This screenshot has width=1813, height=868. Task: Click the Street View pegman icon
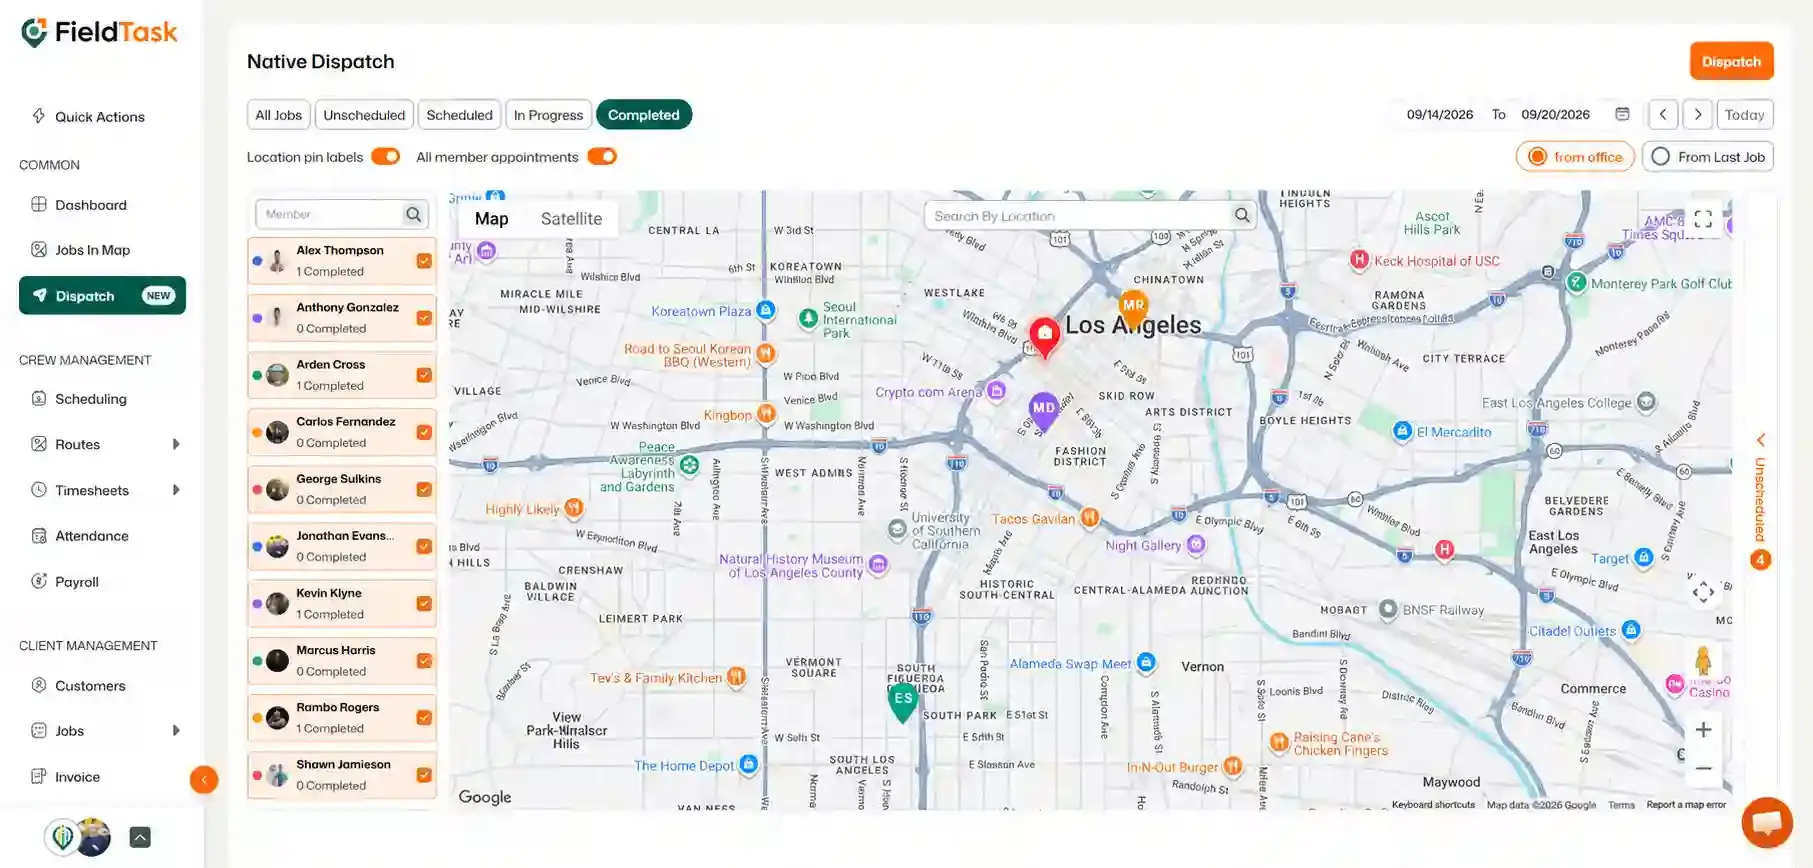point(1703,662)
